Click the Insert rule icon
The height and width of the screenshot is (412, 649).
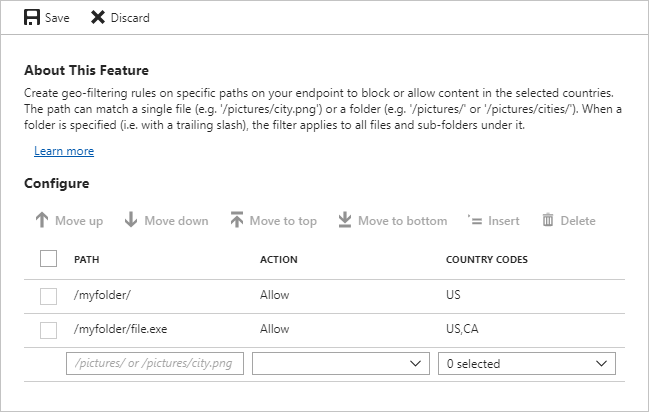(474, 220)
